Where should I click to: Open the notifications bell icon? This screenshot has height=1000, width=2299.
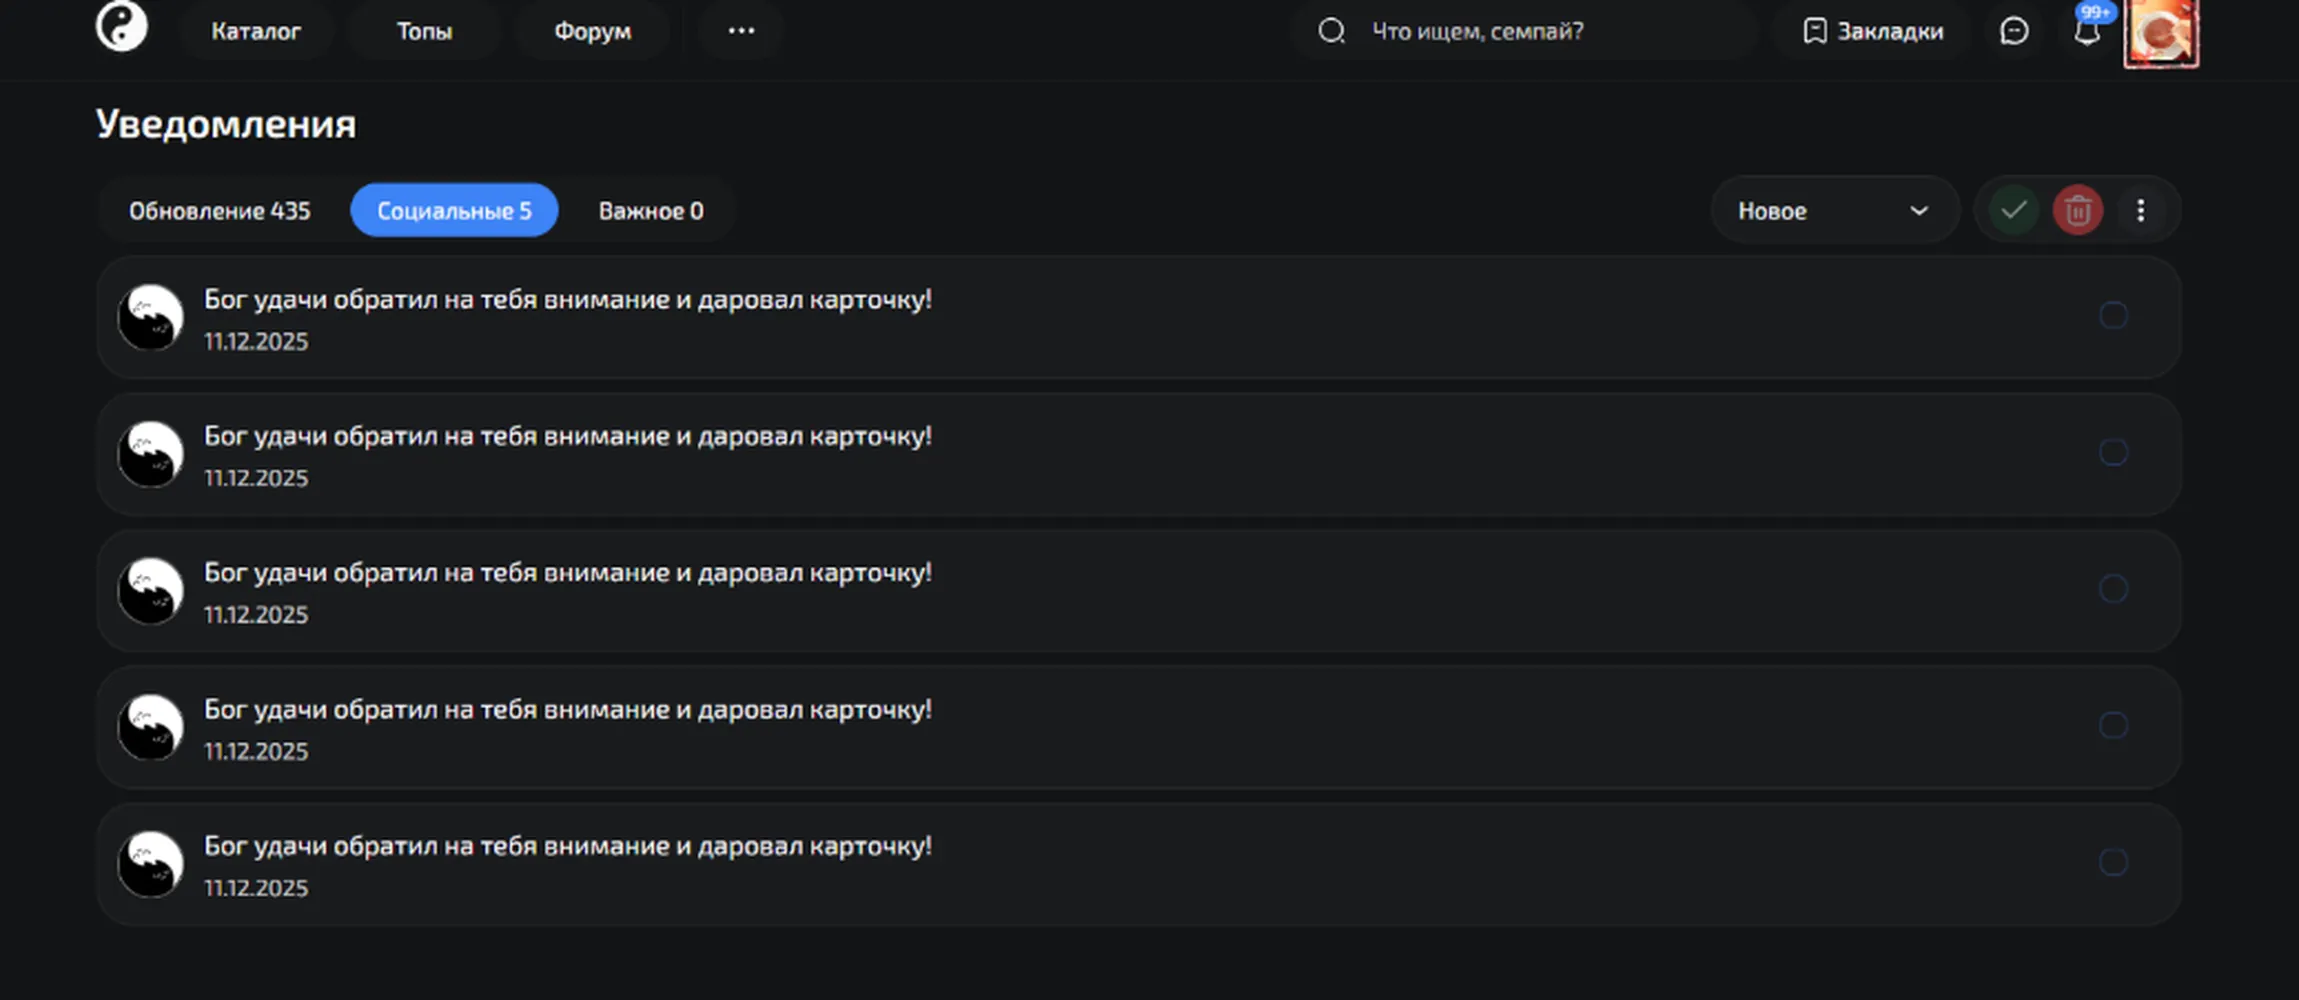tap(2086, 31)
